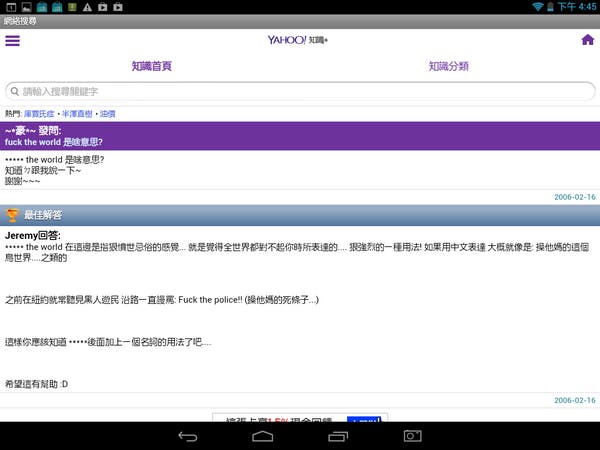Tap the advertisement banner at the bottom
The width and height of the screenshot is (600, 450).
click(300, 421)
